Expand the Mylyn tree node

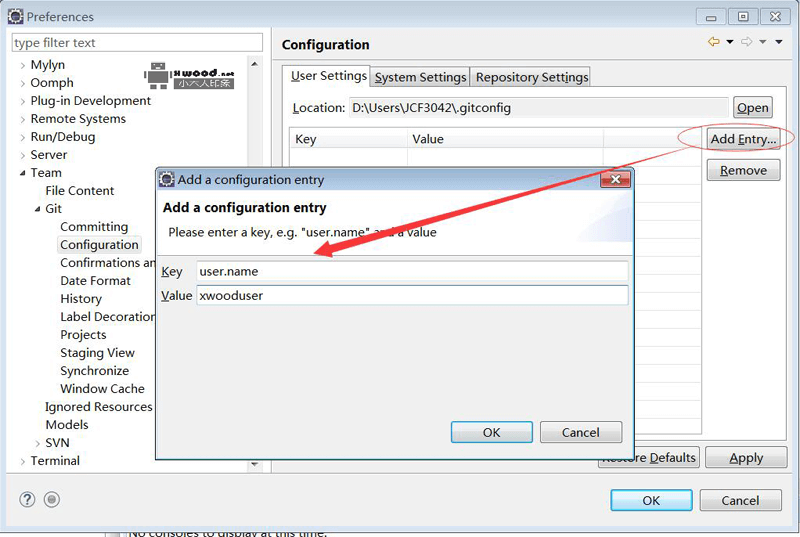[22, 65]
